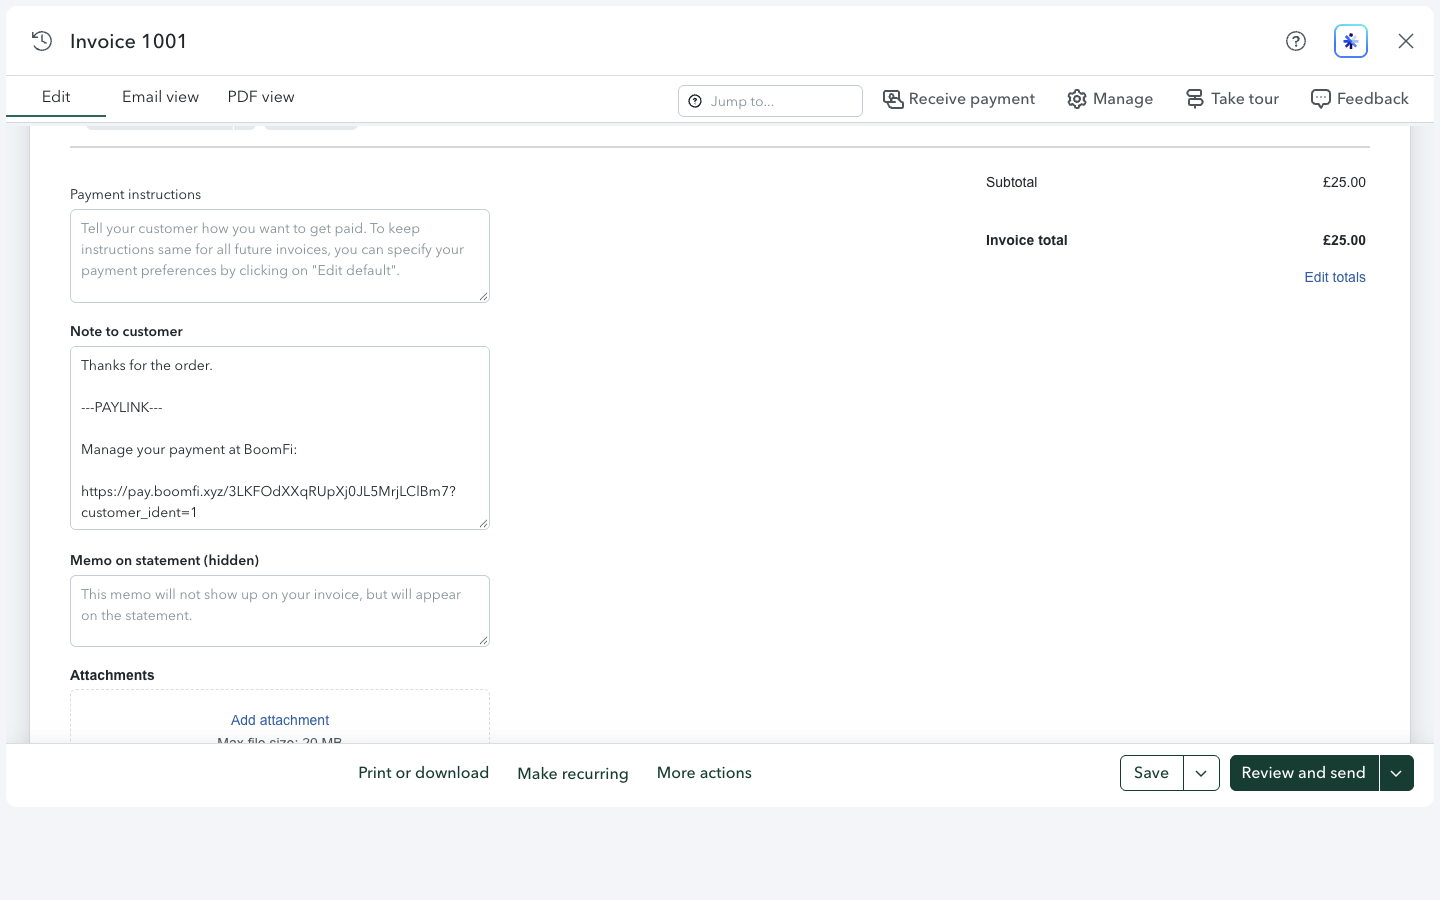
Task: Click the Save button
Action: coord(1152,773)
